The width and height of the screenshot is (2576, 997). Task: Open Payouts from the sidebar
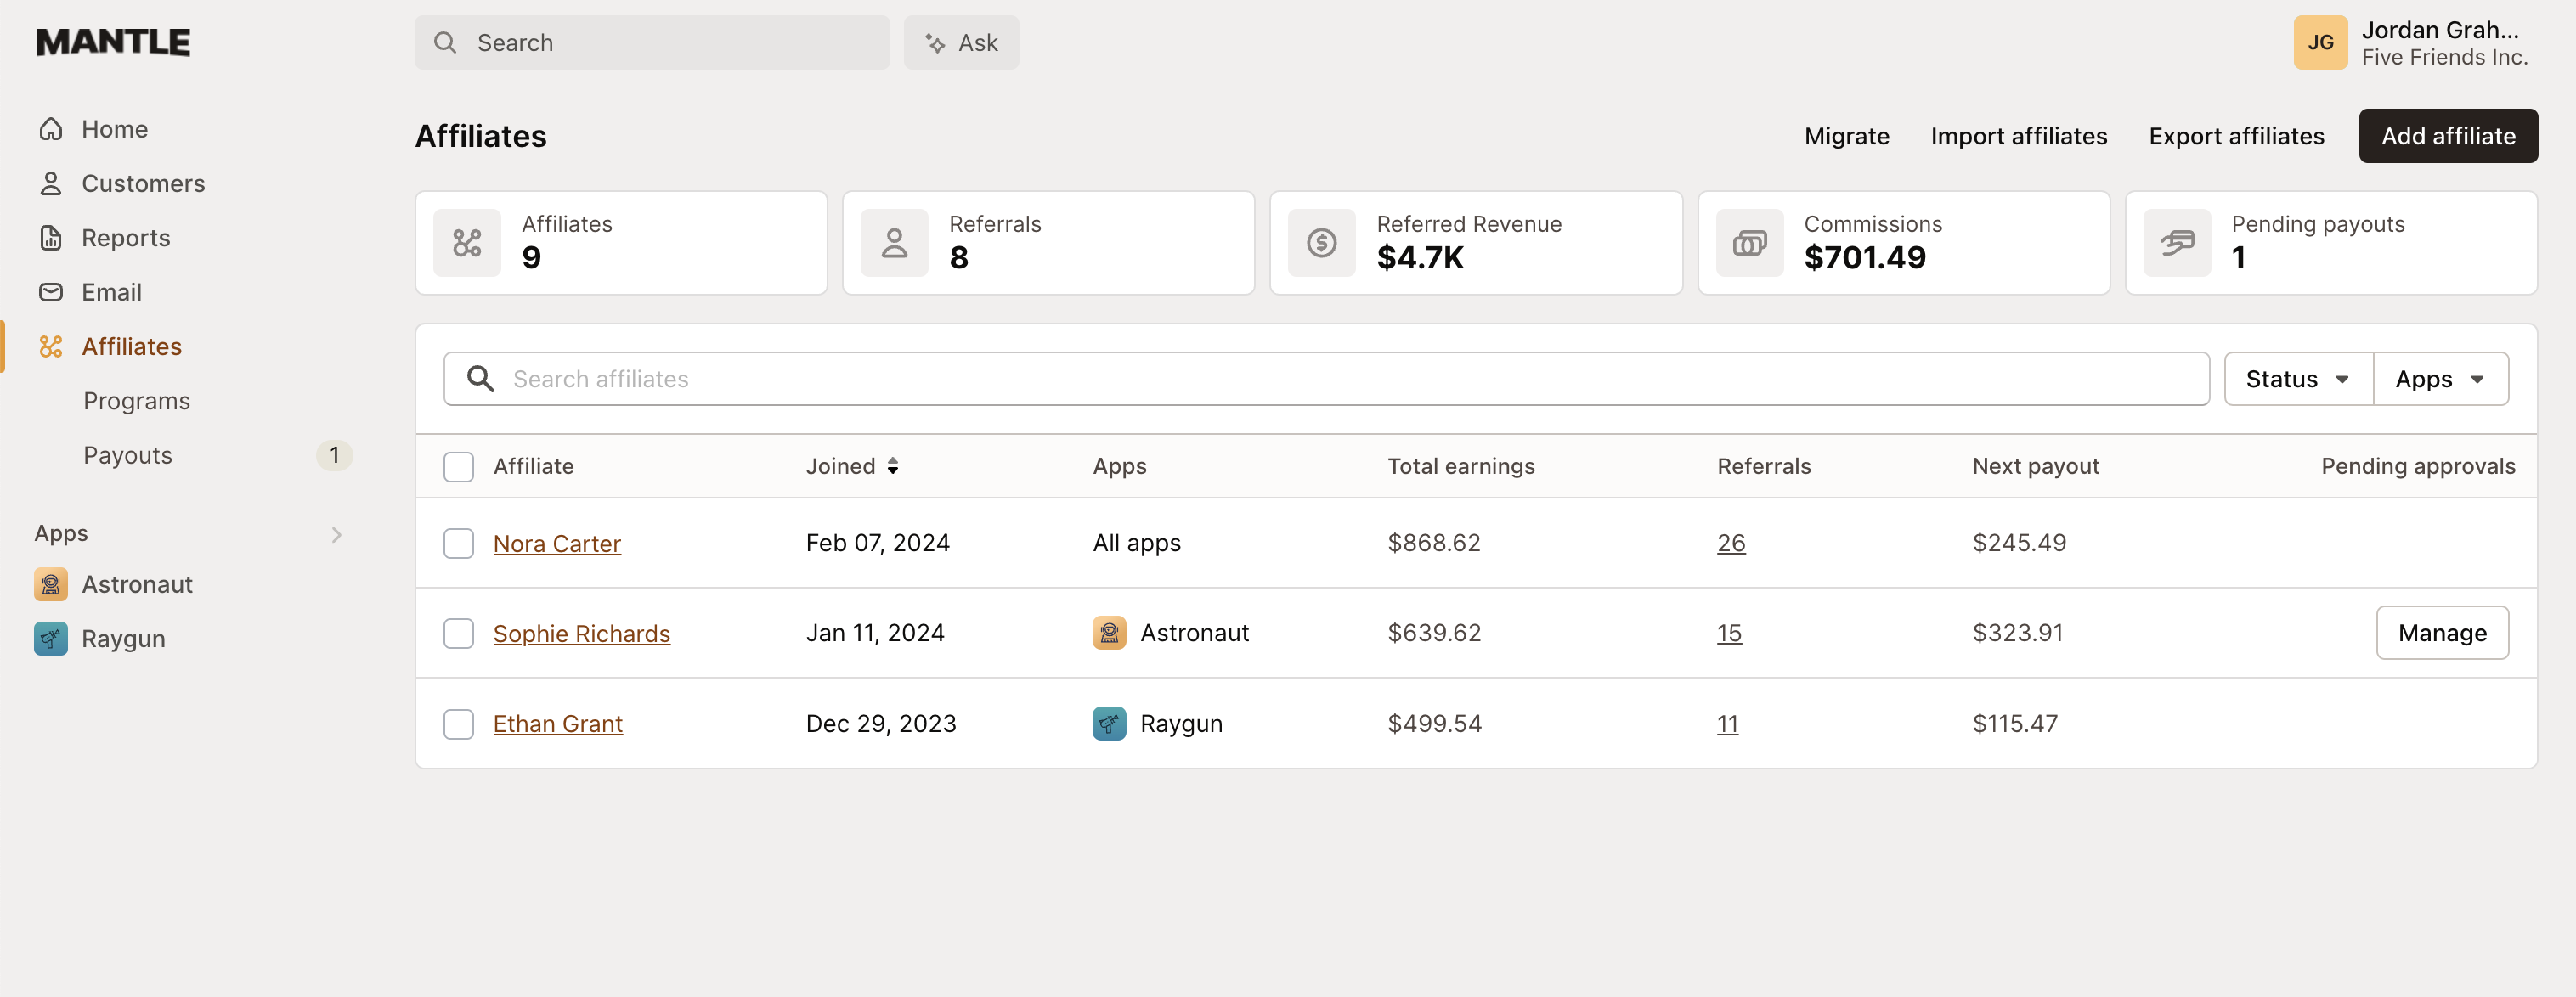(x=128, y=455)
